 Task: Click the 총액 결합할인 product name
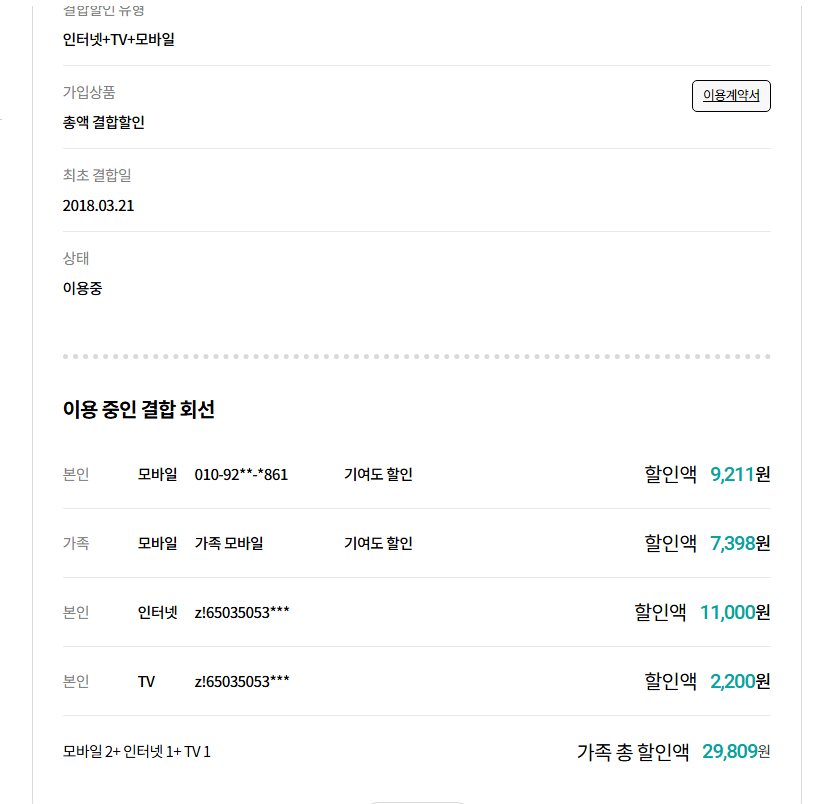104,123
